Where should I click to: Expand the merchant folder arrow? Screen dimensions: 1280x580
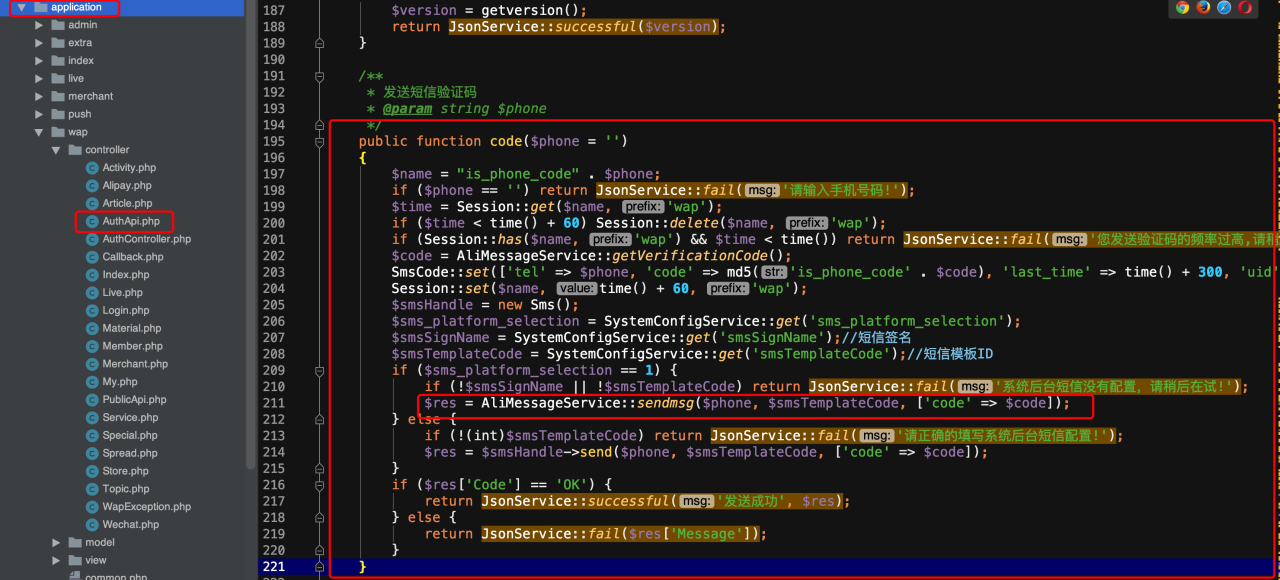39,96
